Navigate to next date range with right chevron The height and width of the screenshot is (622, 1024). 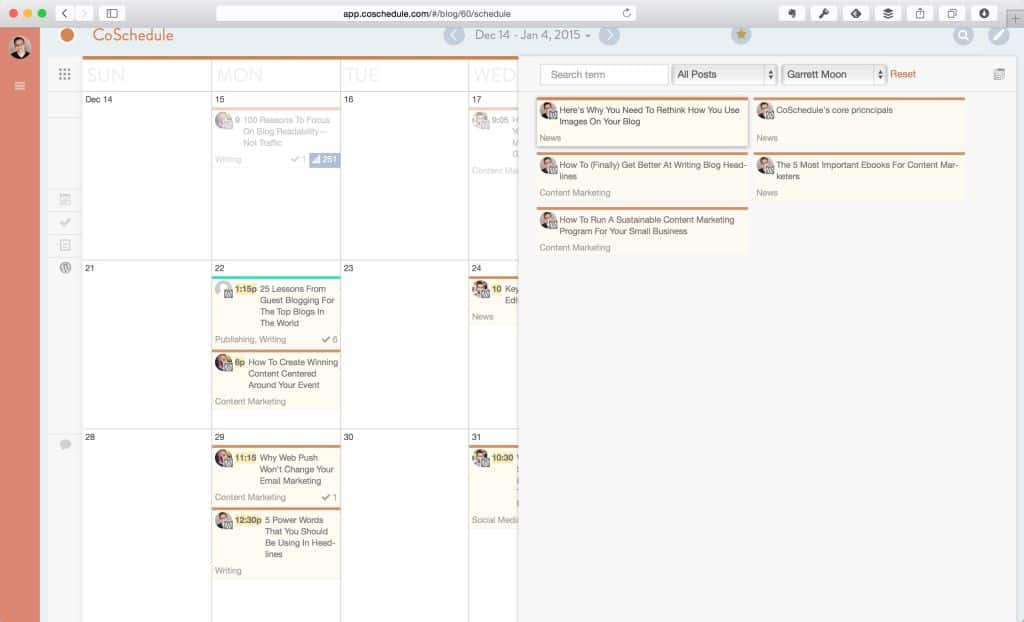click(610, 34)
